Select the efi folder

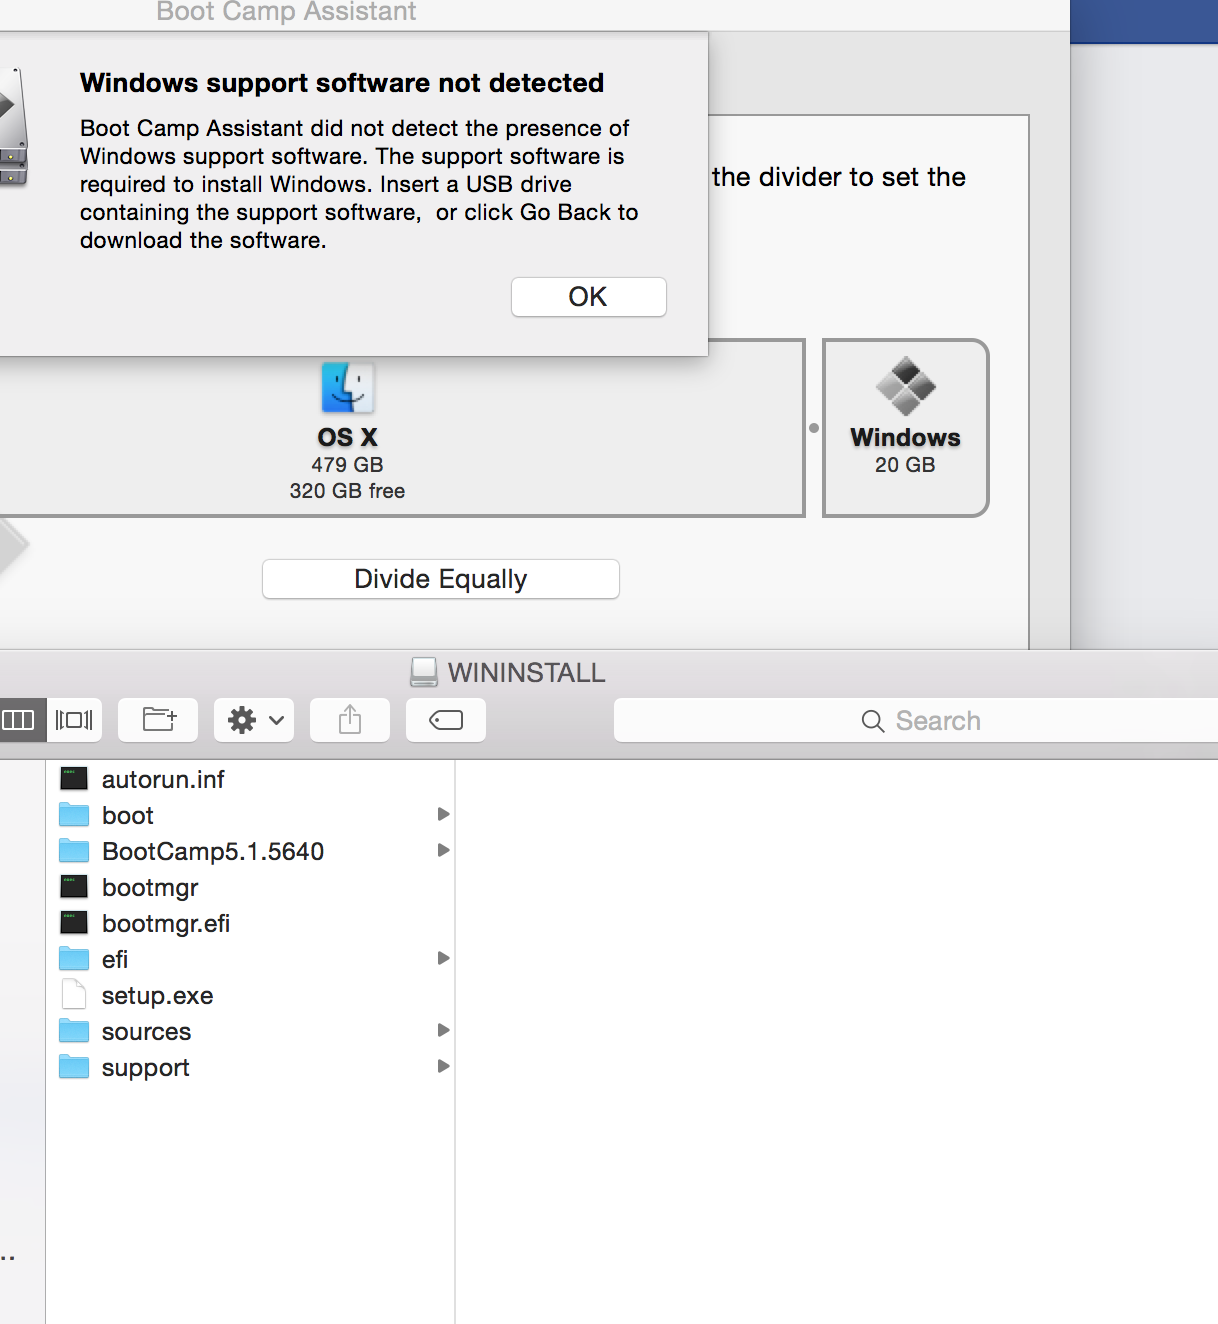point(250,959)
